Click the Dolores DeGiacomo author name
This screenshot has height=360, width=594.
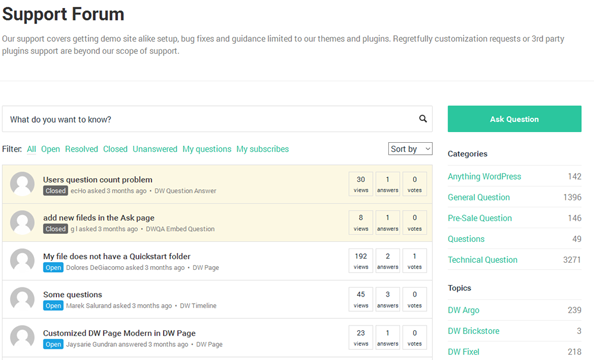(x=95, y=268)
